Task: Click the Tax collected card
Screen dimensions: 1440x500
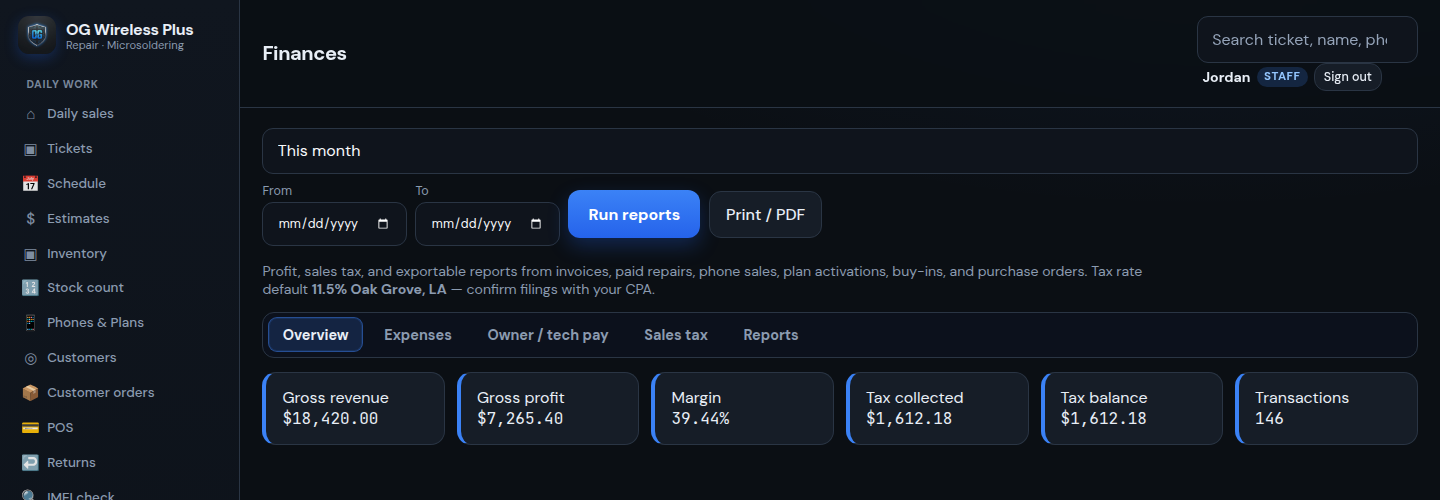Action: tap(937, 408)
